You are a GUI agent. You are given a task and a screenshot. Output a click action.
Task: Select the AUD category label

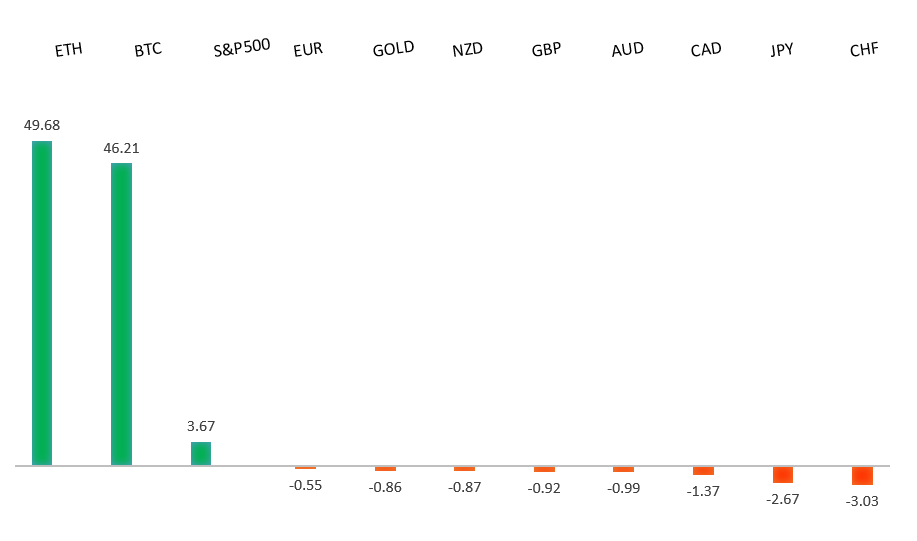pos(627,49)
